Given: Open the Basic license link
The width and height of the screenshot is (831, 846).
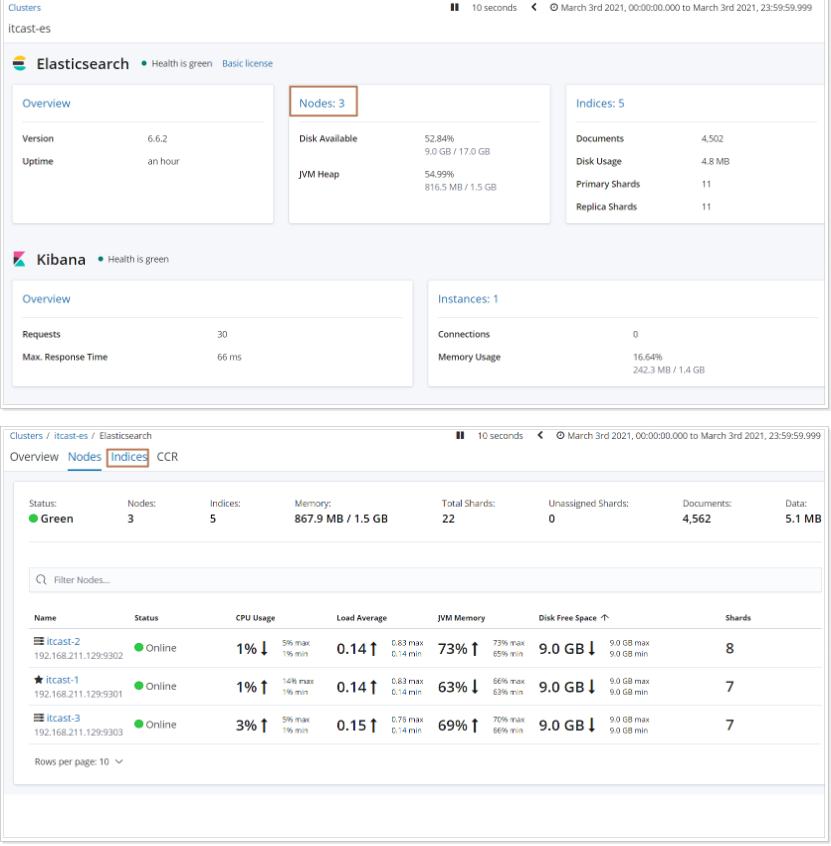Looking at the screenshot, I should click(x=247, y=63).
